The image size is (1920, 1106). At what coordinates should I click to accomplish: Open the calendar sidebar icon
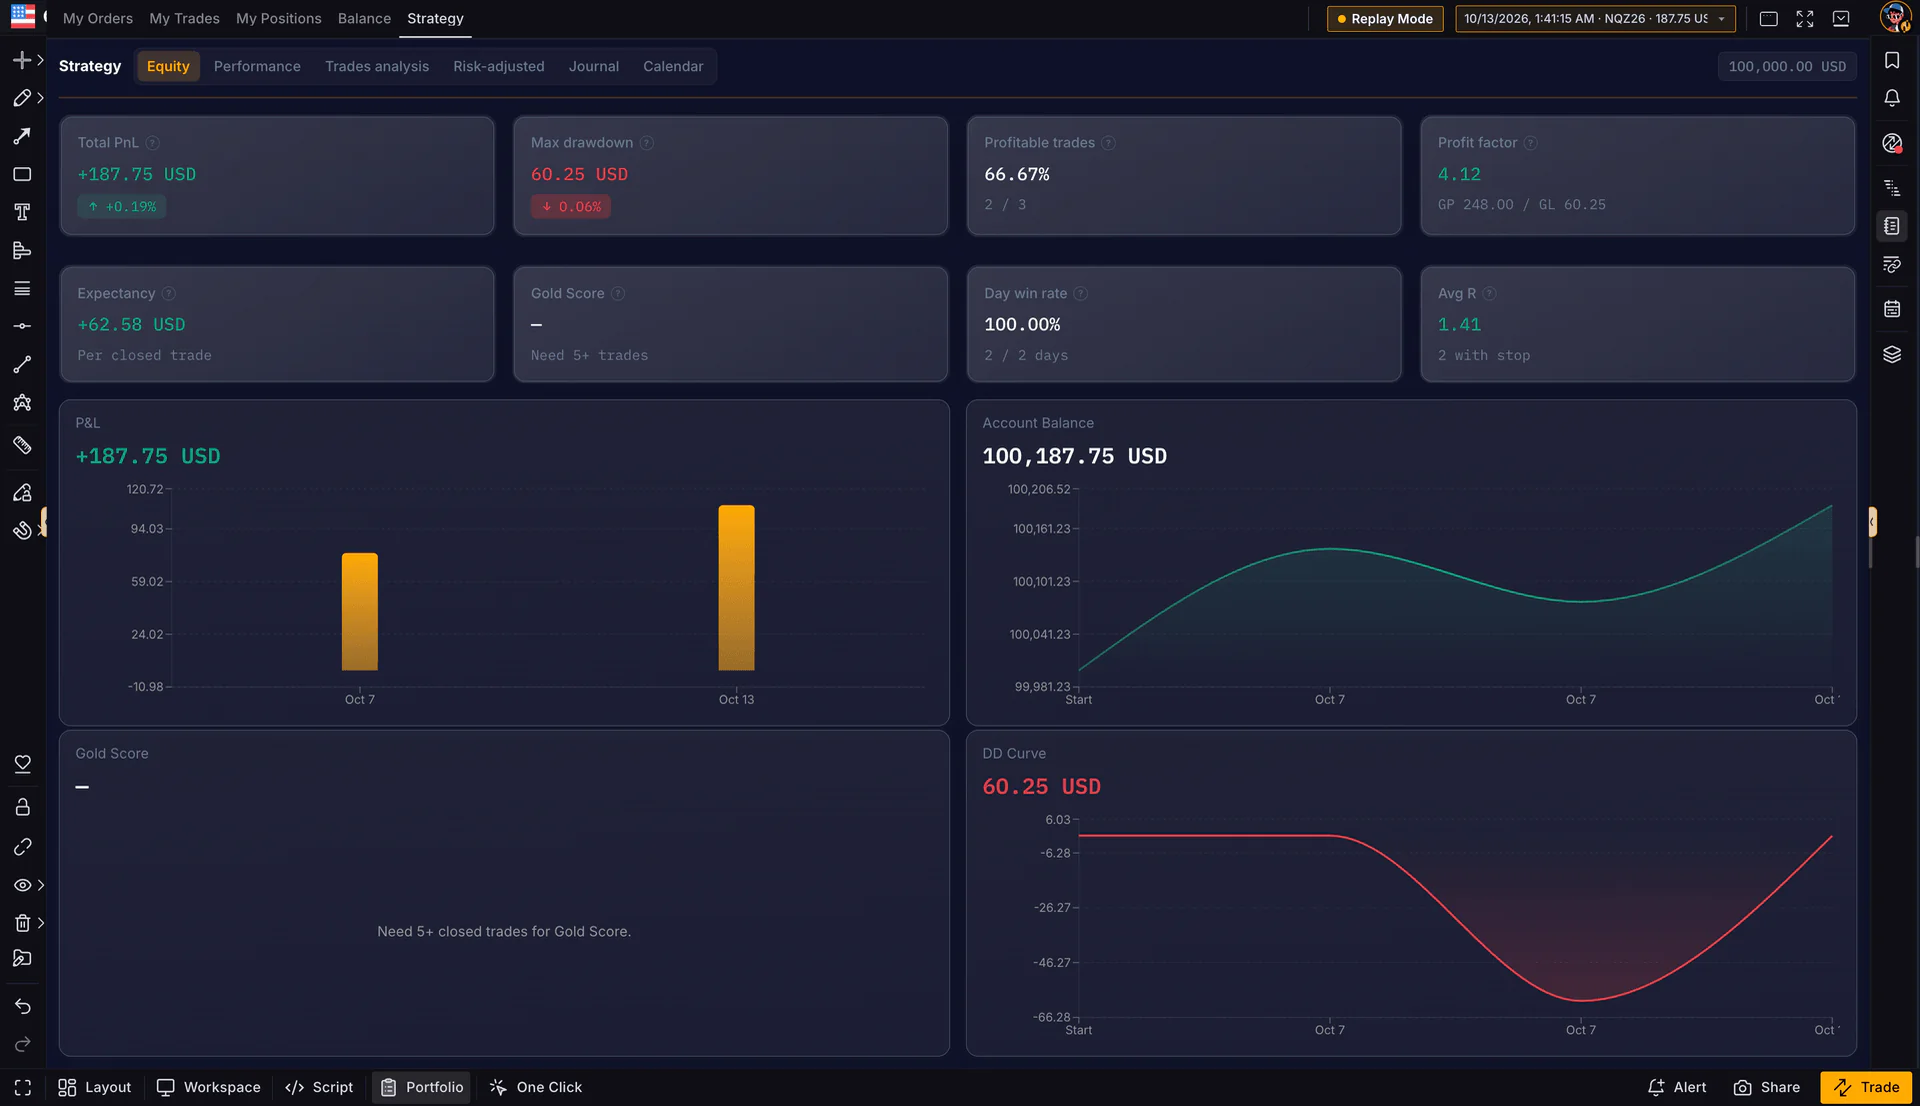[x=1892, y=309]
